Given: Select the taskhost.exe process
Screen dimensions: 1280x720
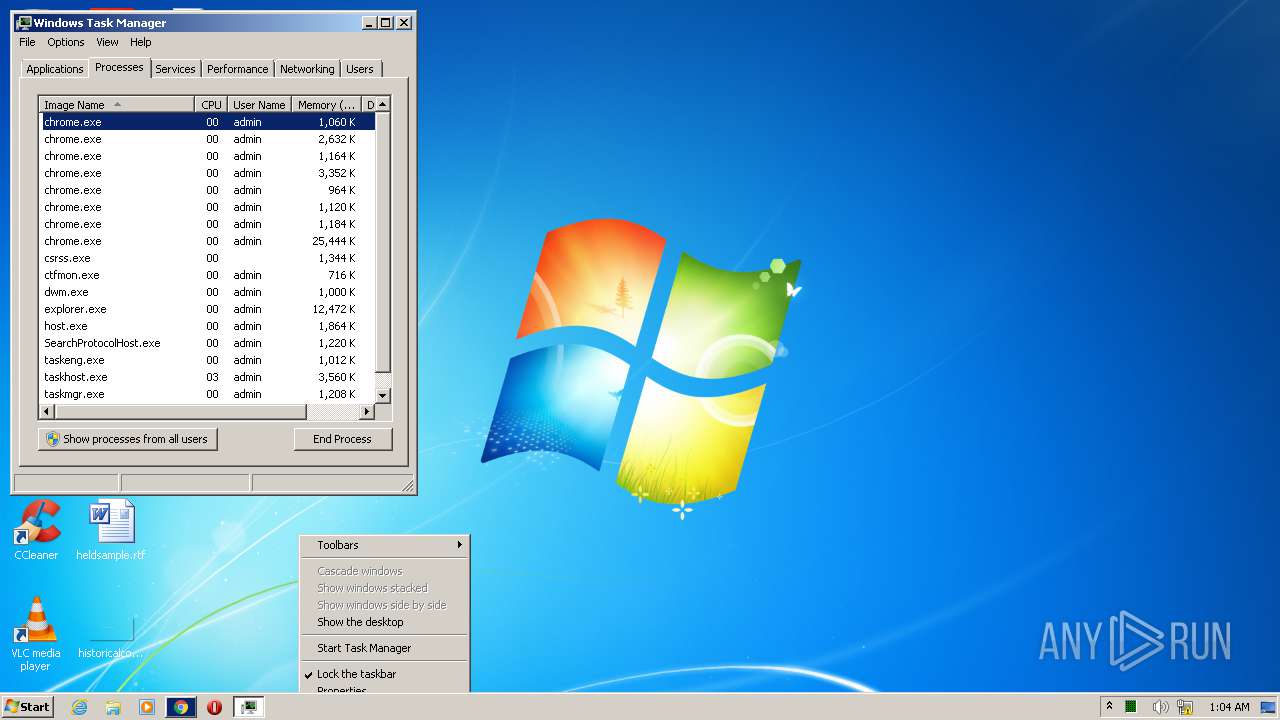Looking at the screenshot, I should click(x=207, y=377).
